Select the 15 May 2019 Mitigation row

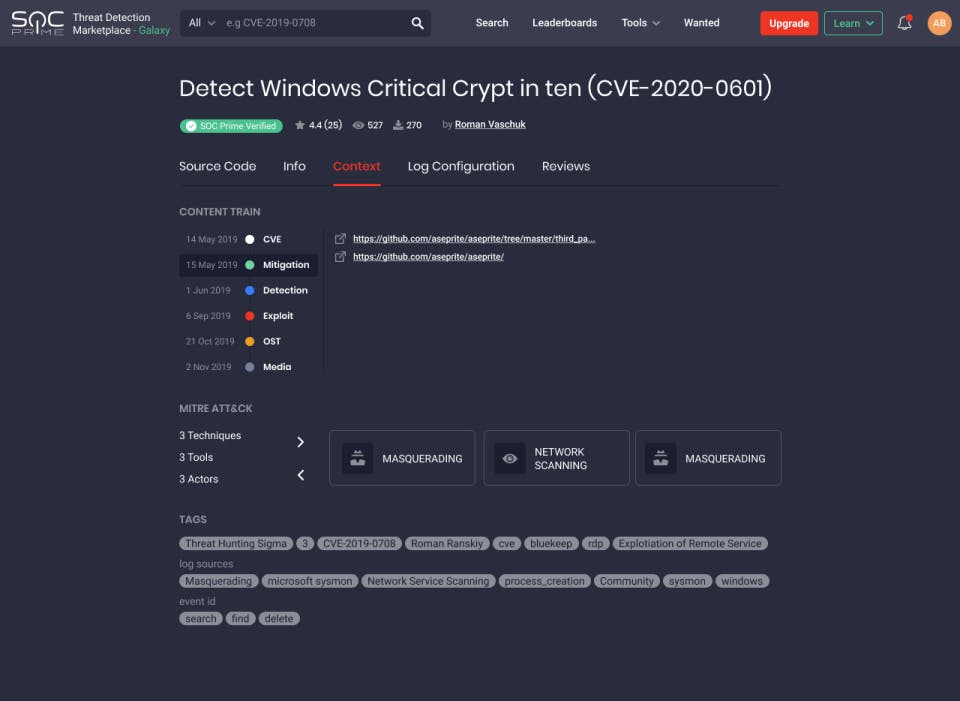(248, 265)
